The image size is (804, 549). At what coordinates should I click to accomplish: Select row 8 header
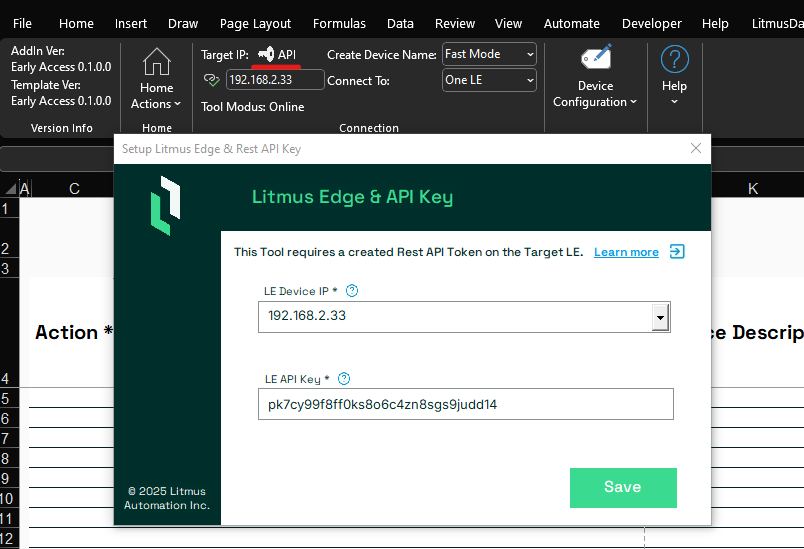(9, 458)
